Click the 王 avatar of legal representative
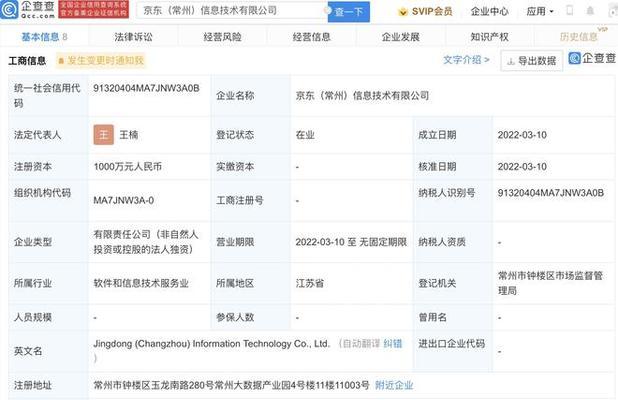Image resolution: width=618 pixels, height=400 pixels. click(x=104, y=135)
